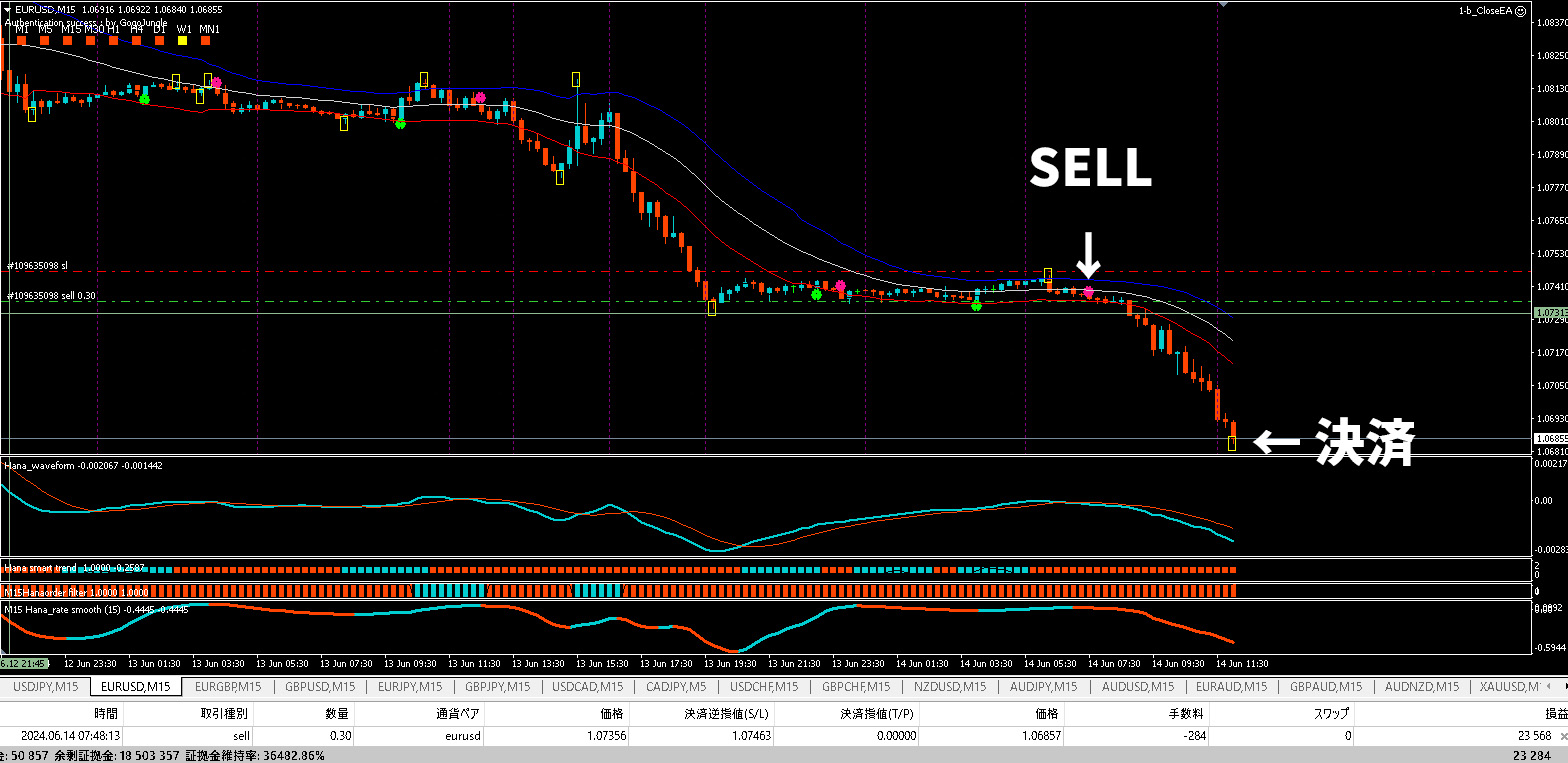This screenshot has width=1568, height=763.
Task: Click the 1-b_CloseEA smiley face icon
Action: tap(1520, 9)
